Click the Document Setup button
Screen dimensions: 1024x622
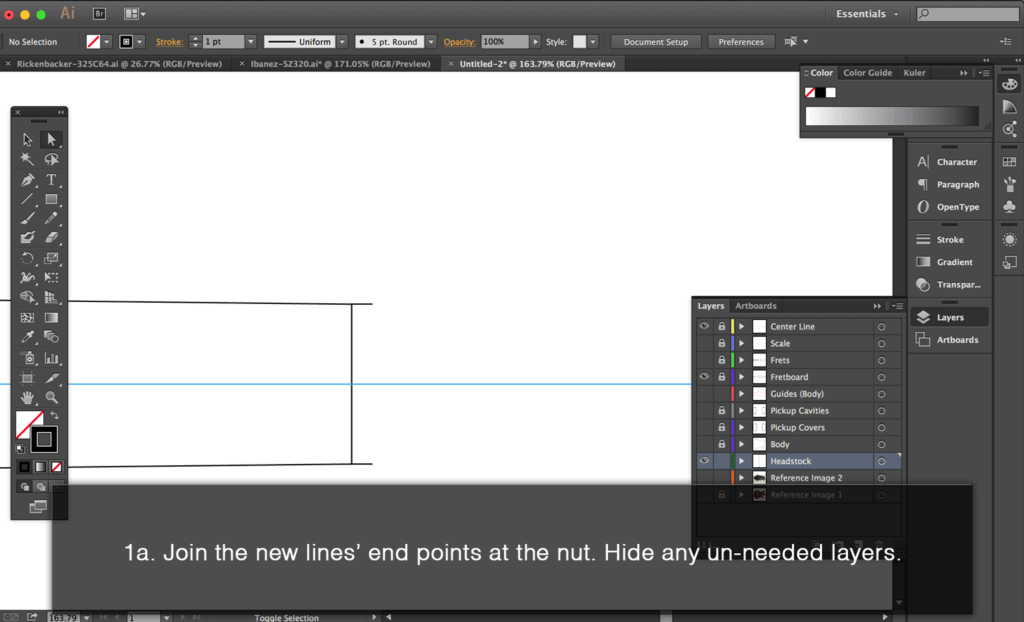point(656,42)
